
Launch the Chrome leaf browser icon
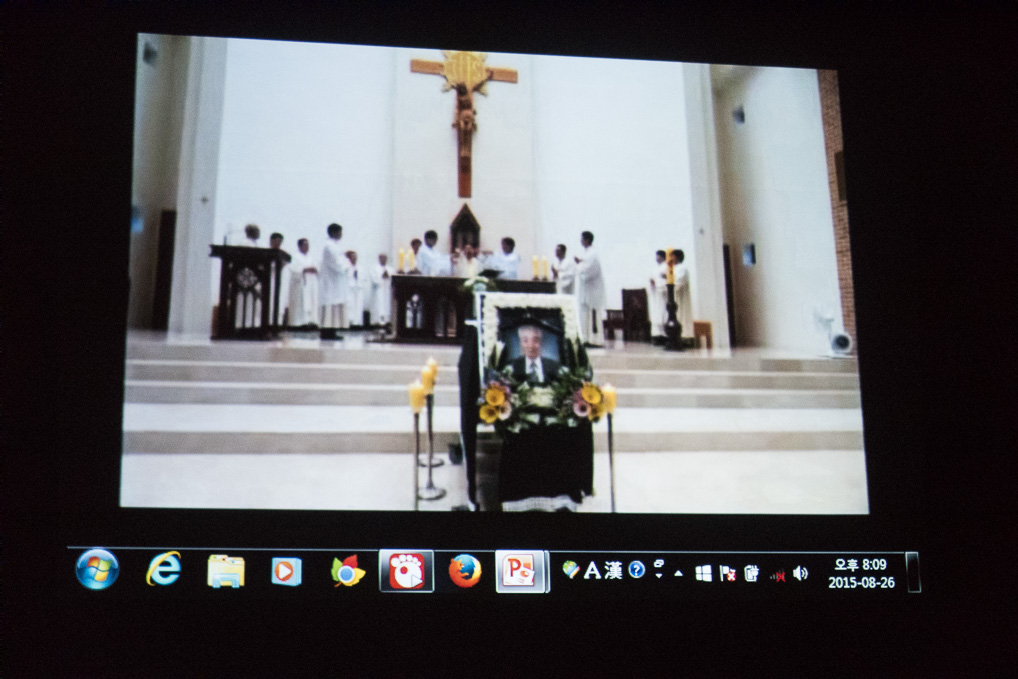[347, 571]
